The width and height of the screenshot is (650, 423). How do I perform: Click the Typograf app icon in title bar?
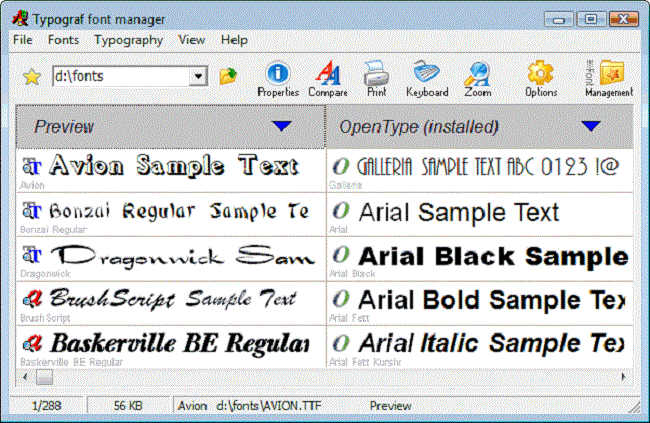pos(20,19)
